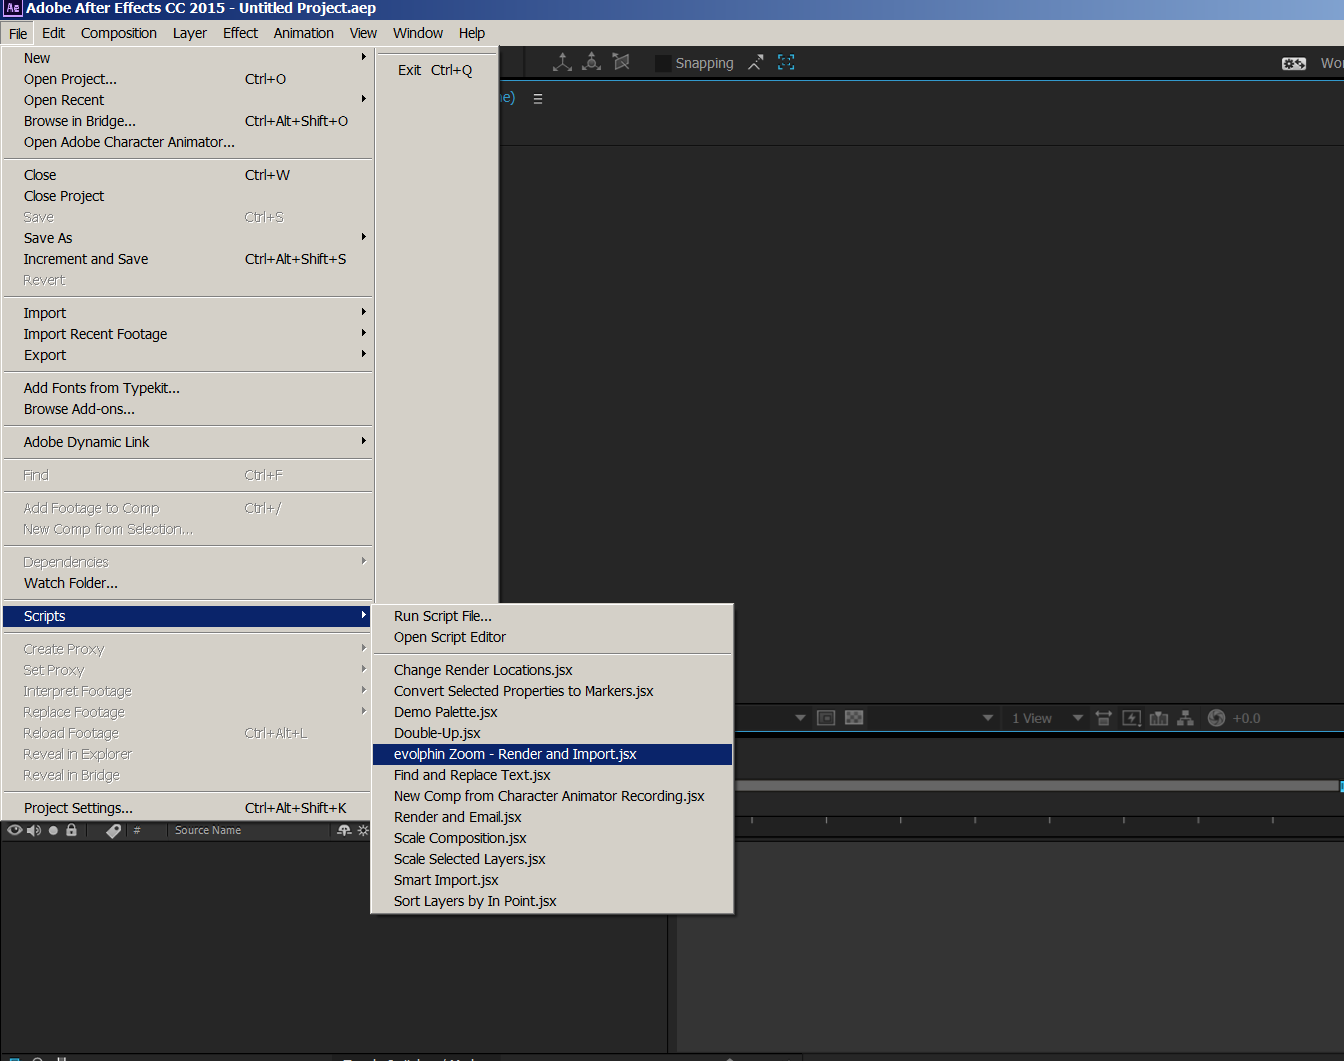Run Demo Palette.jsx script
The image size is (1344, 1061).
(x=552, y=712)
